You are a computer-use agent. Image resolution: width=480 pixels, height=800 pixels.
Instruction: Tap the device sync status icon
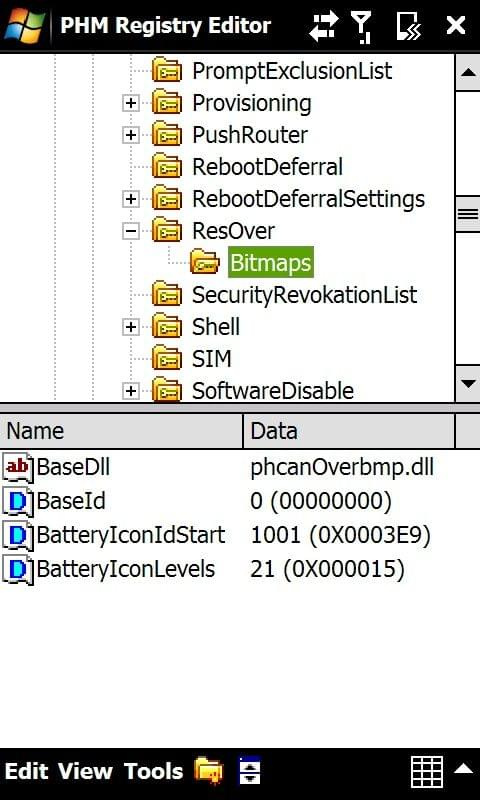(x=409, y=26)
